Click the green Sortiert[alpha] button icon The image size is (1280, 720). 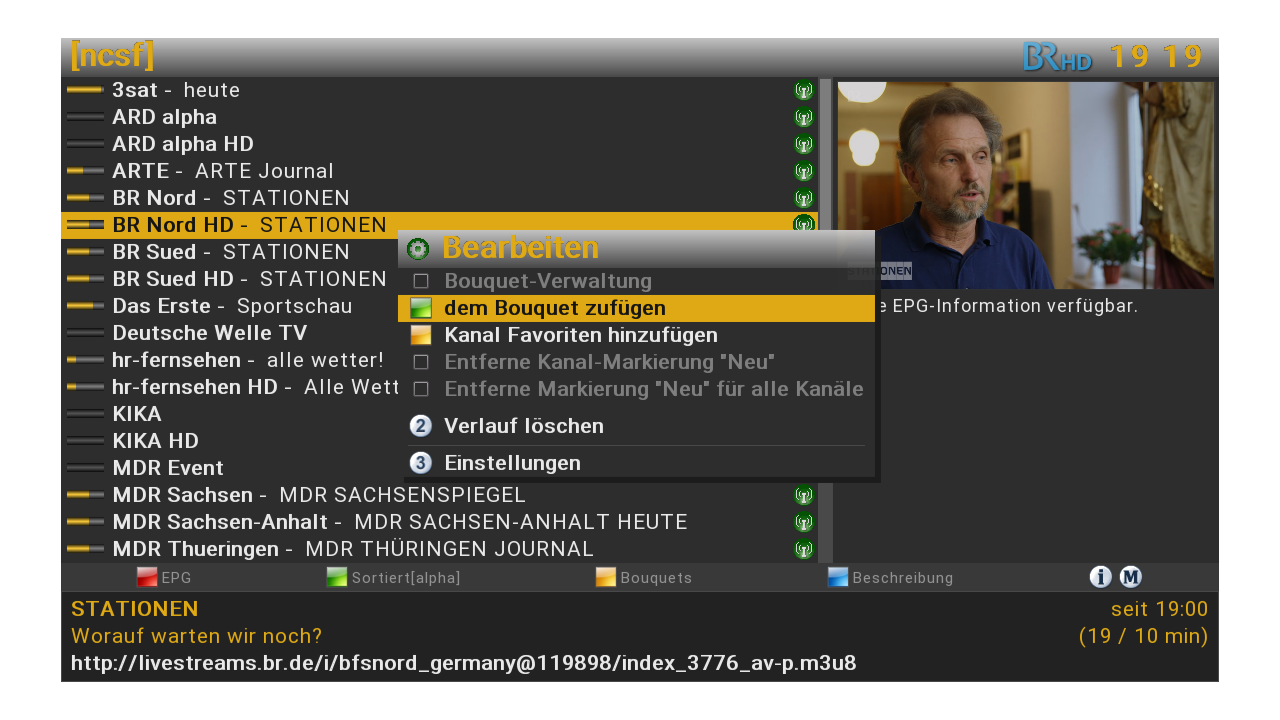tap(337, 577)
